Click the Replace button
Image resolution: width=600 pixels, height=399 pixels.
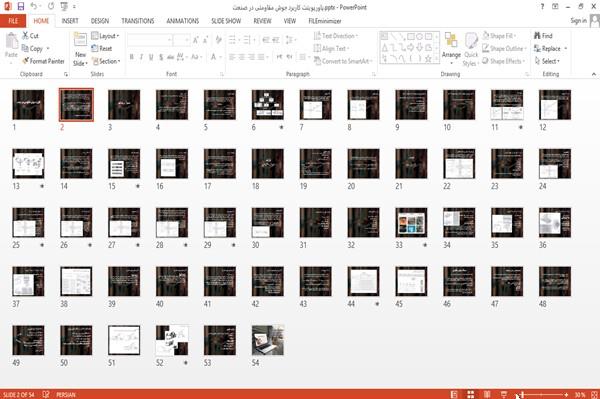coord(550,48)
